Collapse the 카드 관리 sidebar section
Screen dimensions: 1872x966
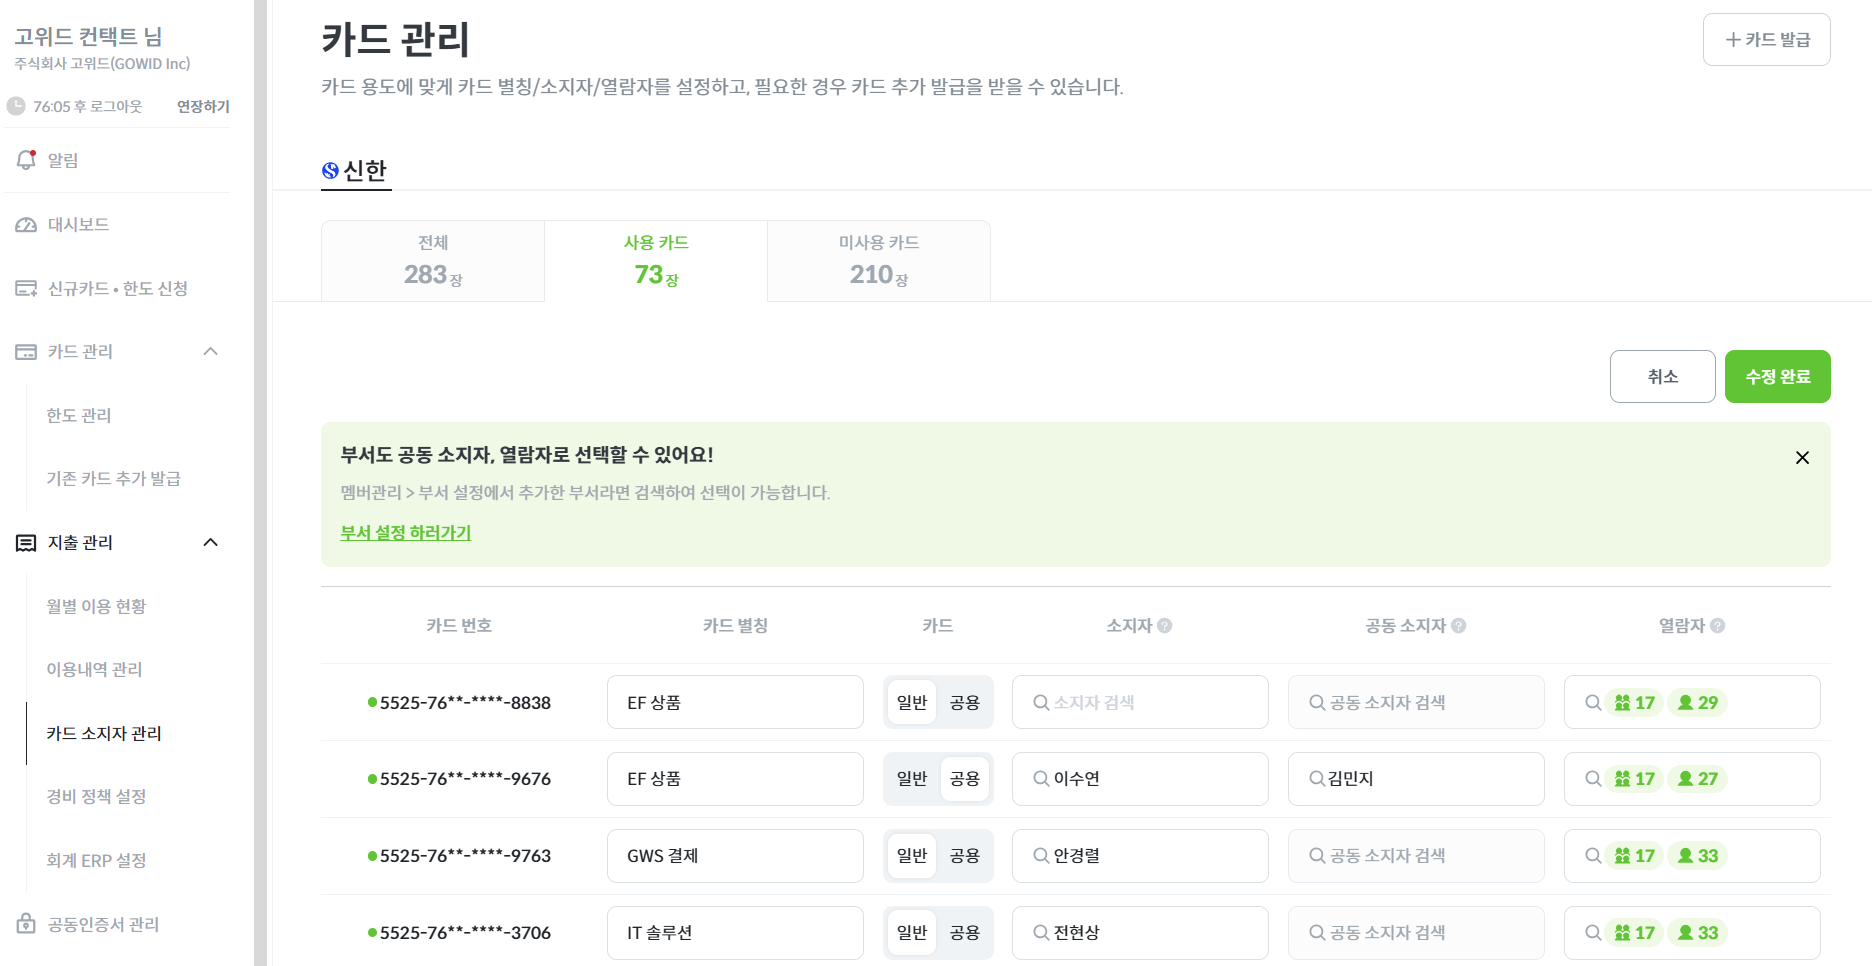pyautogui.click(x=210, y=352)
